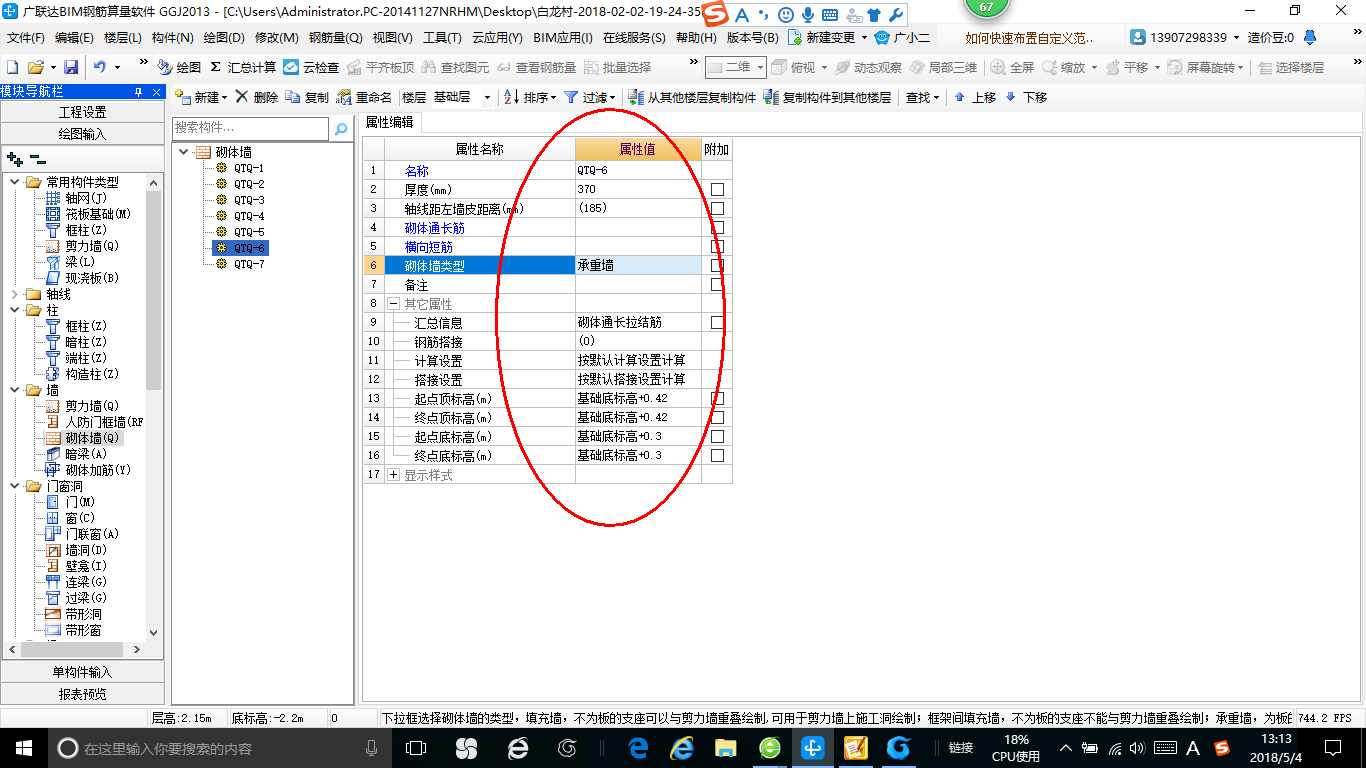Save the project with the floppy icon
The image size is (1366, 768).
[71, 67]
